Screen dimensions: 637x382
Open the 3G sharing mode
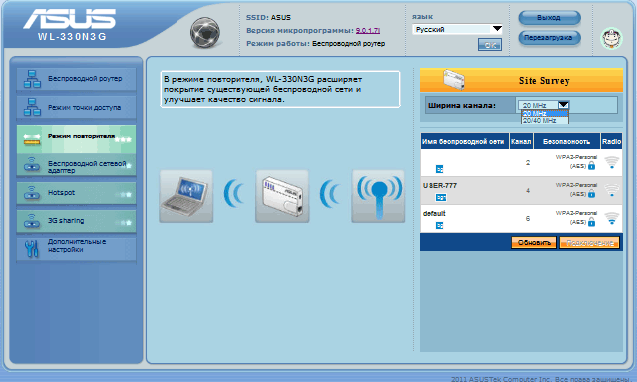pyautogui.click(x=76, y=221)
